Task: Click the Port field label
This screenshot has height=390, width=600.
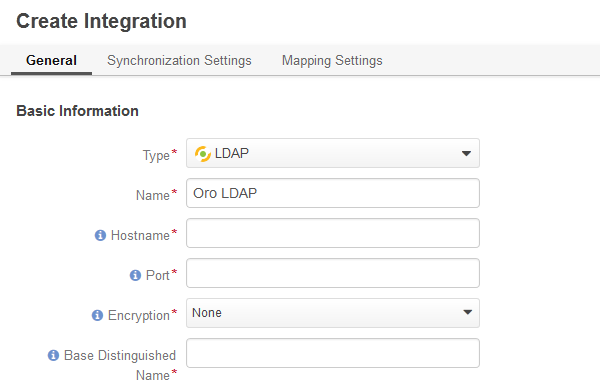Action: coord(158,275)
